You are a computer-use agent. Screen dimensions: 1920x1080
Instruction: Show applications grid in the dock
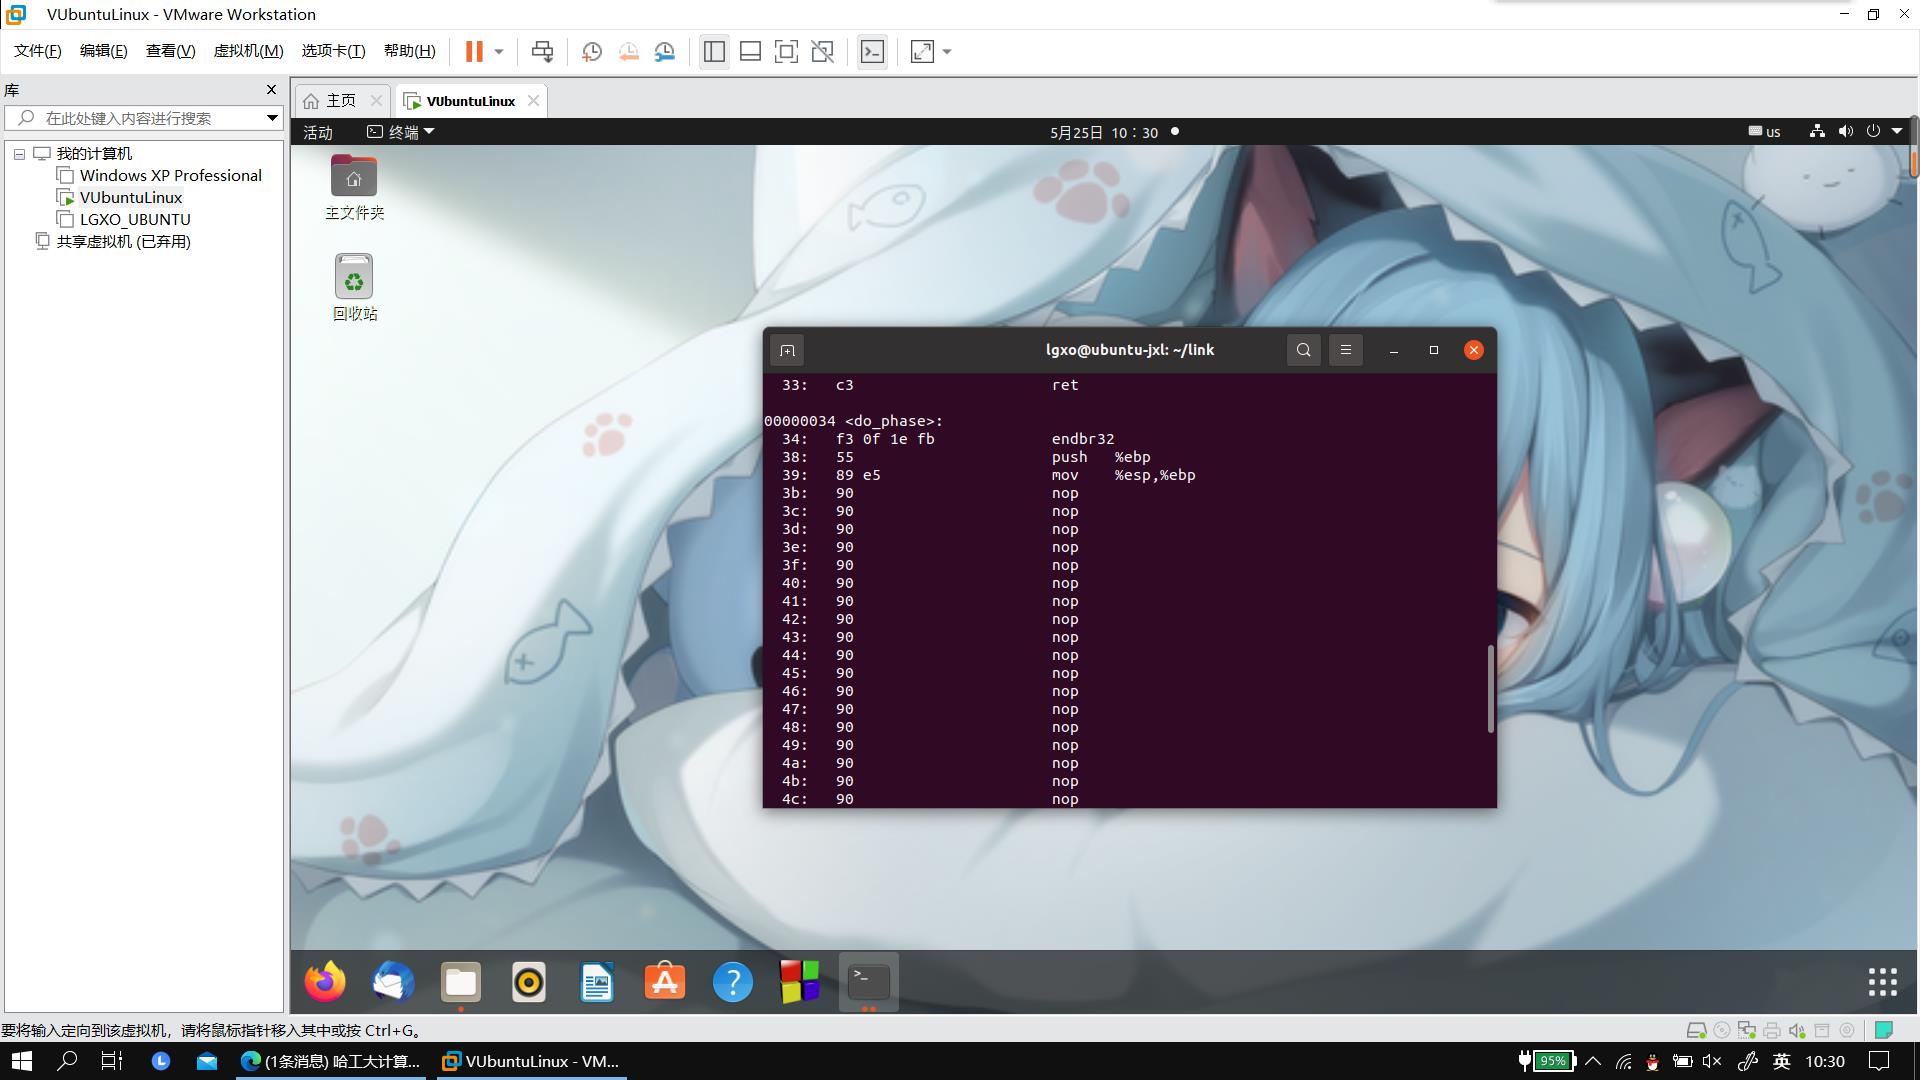click(1883, 982)
